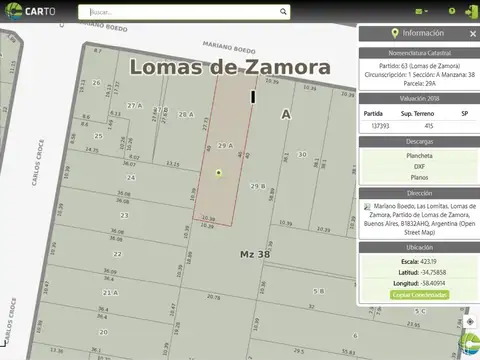Select parcel 24 on the map
Image resolution: width=480 pixels, height=360 pixels.
click(131, 178)
